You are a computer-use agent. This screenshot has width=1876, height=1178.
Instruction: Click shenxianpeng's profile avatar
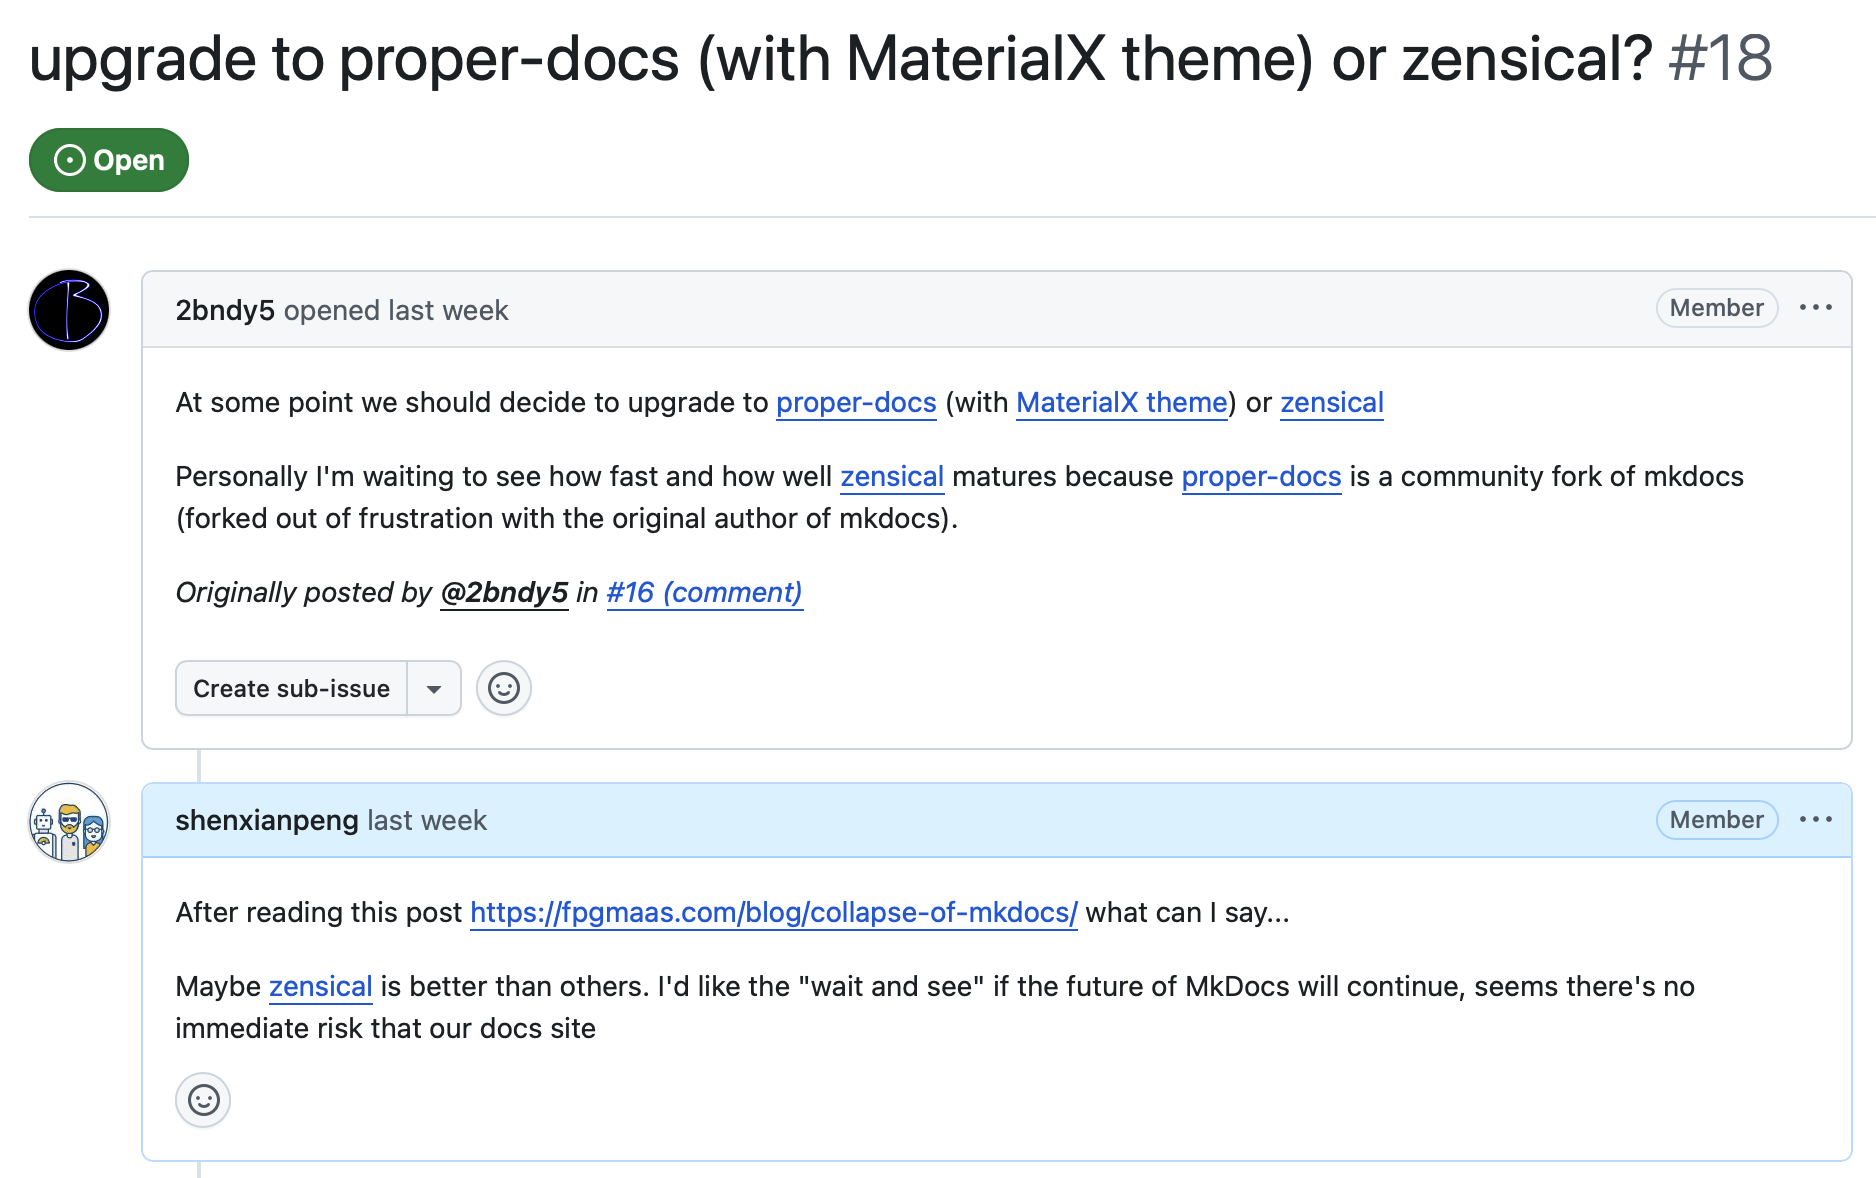pyautogui.click(x=69, y=822)
